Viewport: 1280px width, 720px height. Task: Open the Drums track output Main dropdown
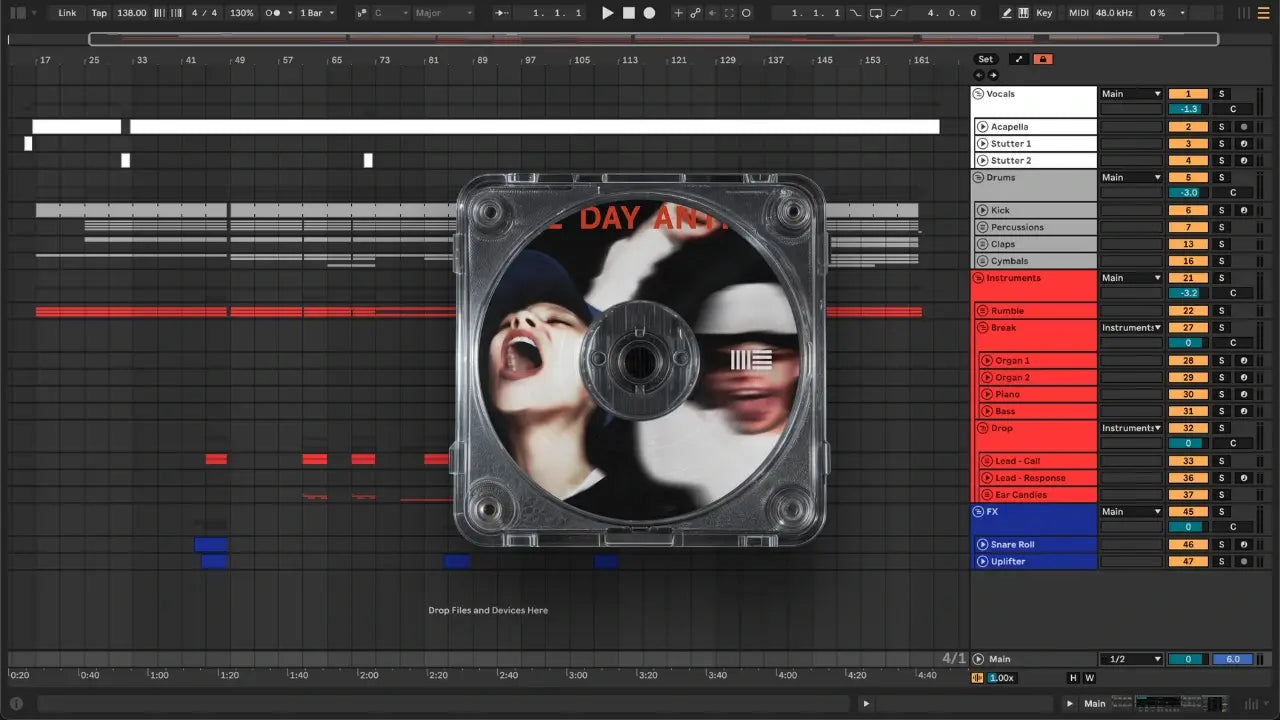(1131, 178)
